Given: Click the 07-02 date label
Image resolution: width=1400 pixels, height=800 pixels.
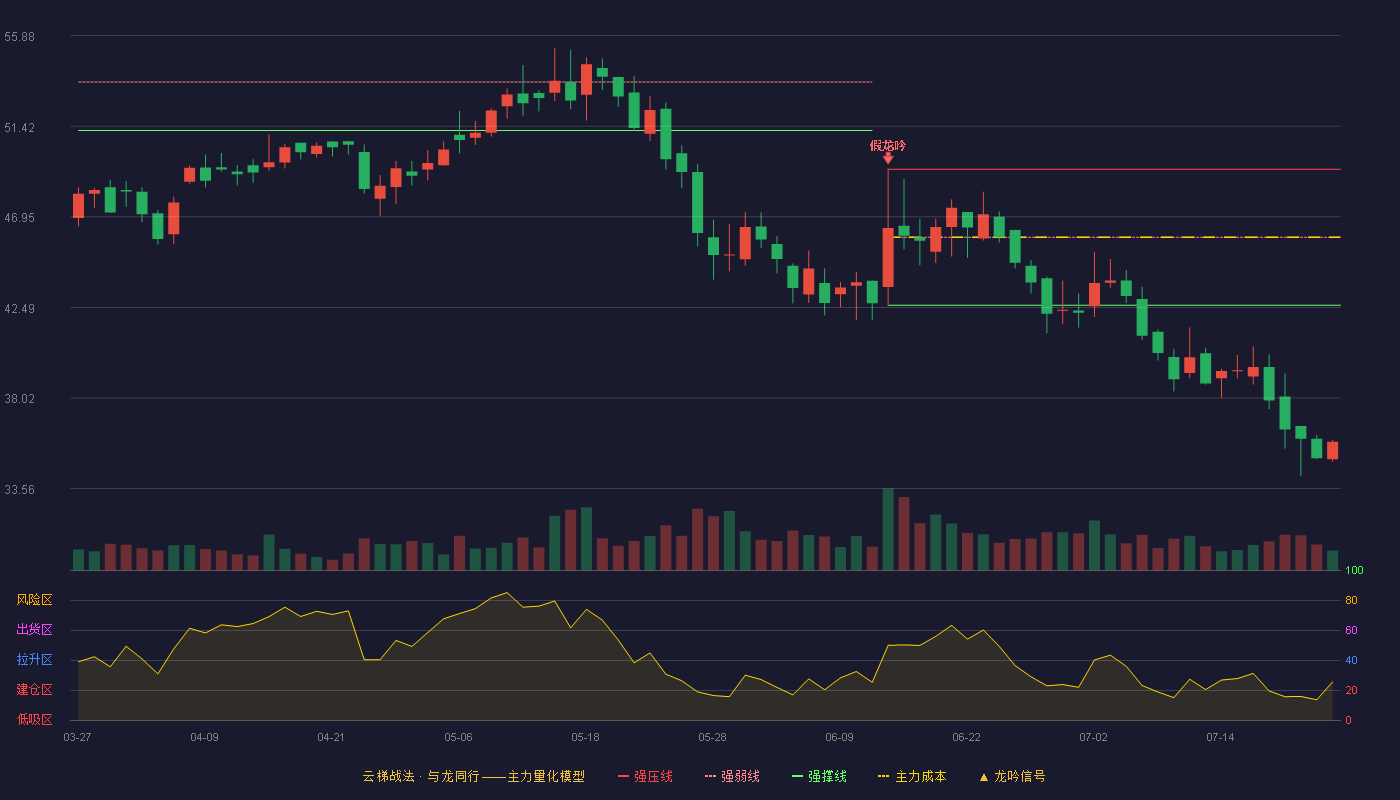Looking at the screenshot, I should (1093, 737).
